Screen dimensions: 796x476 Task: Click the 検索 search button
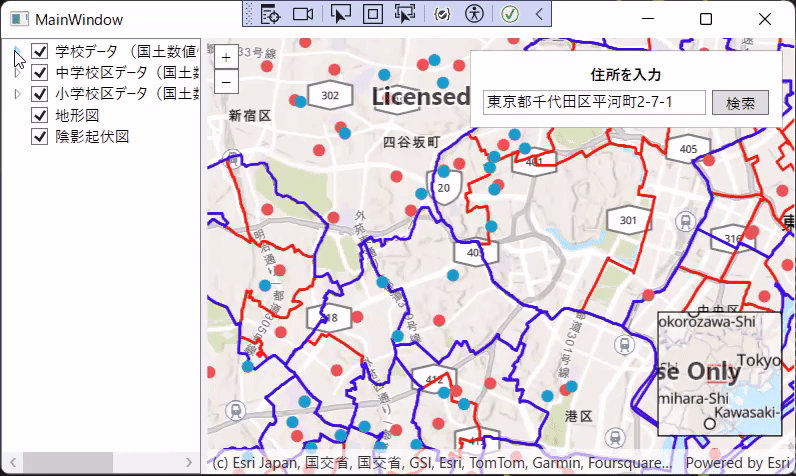[x=740, y=103]
